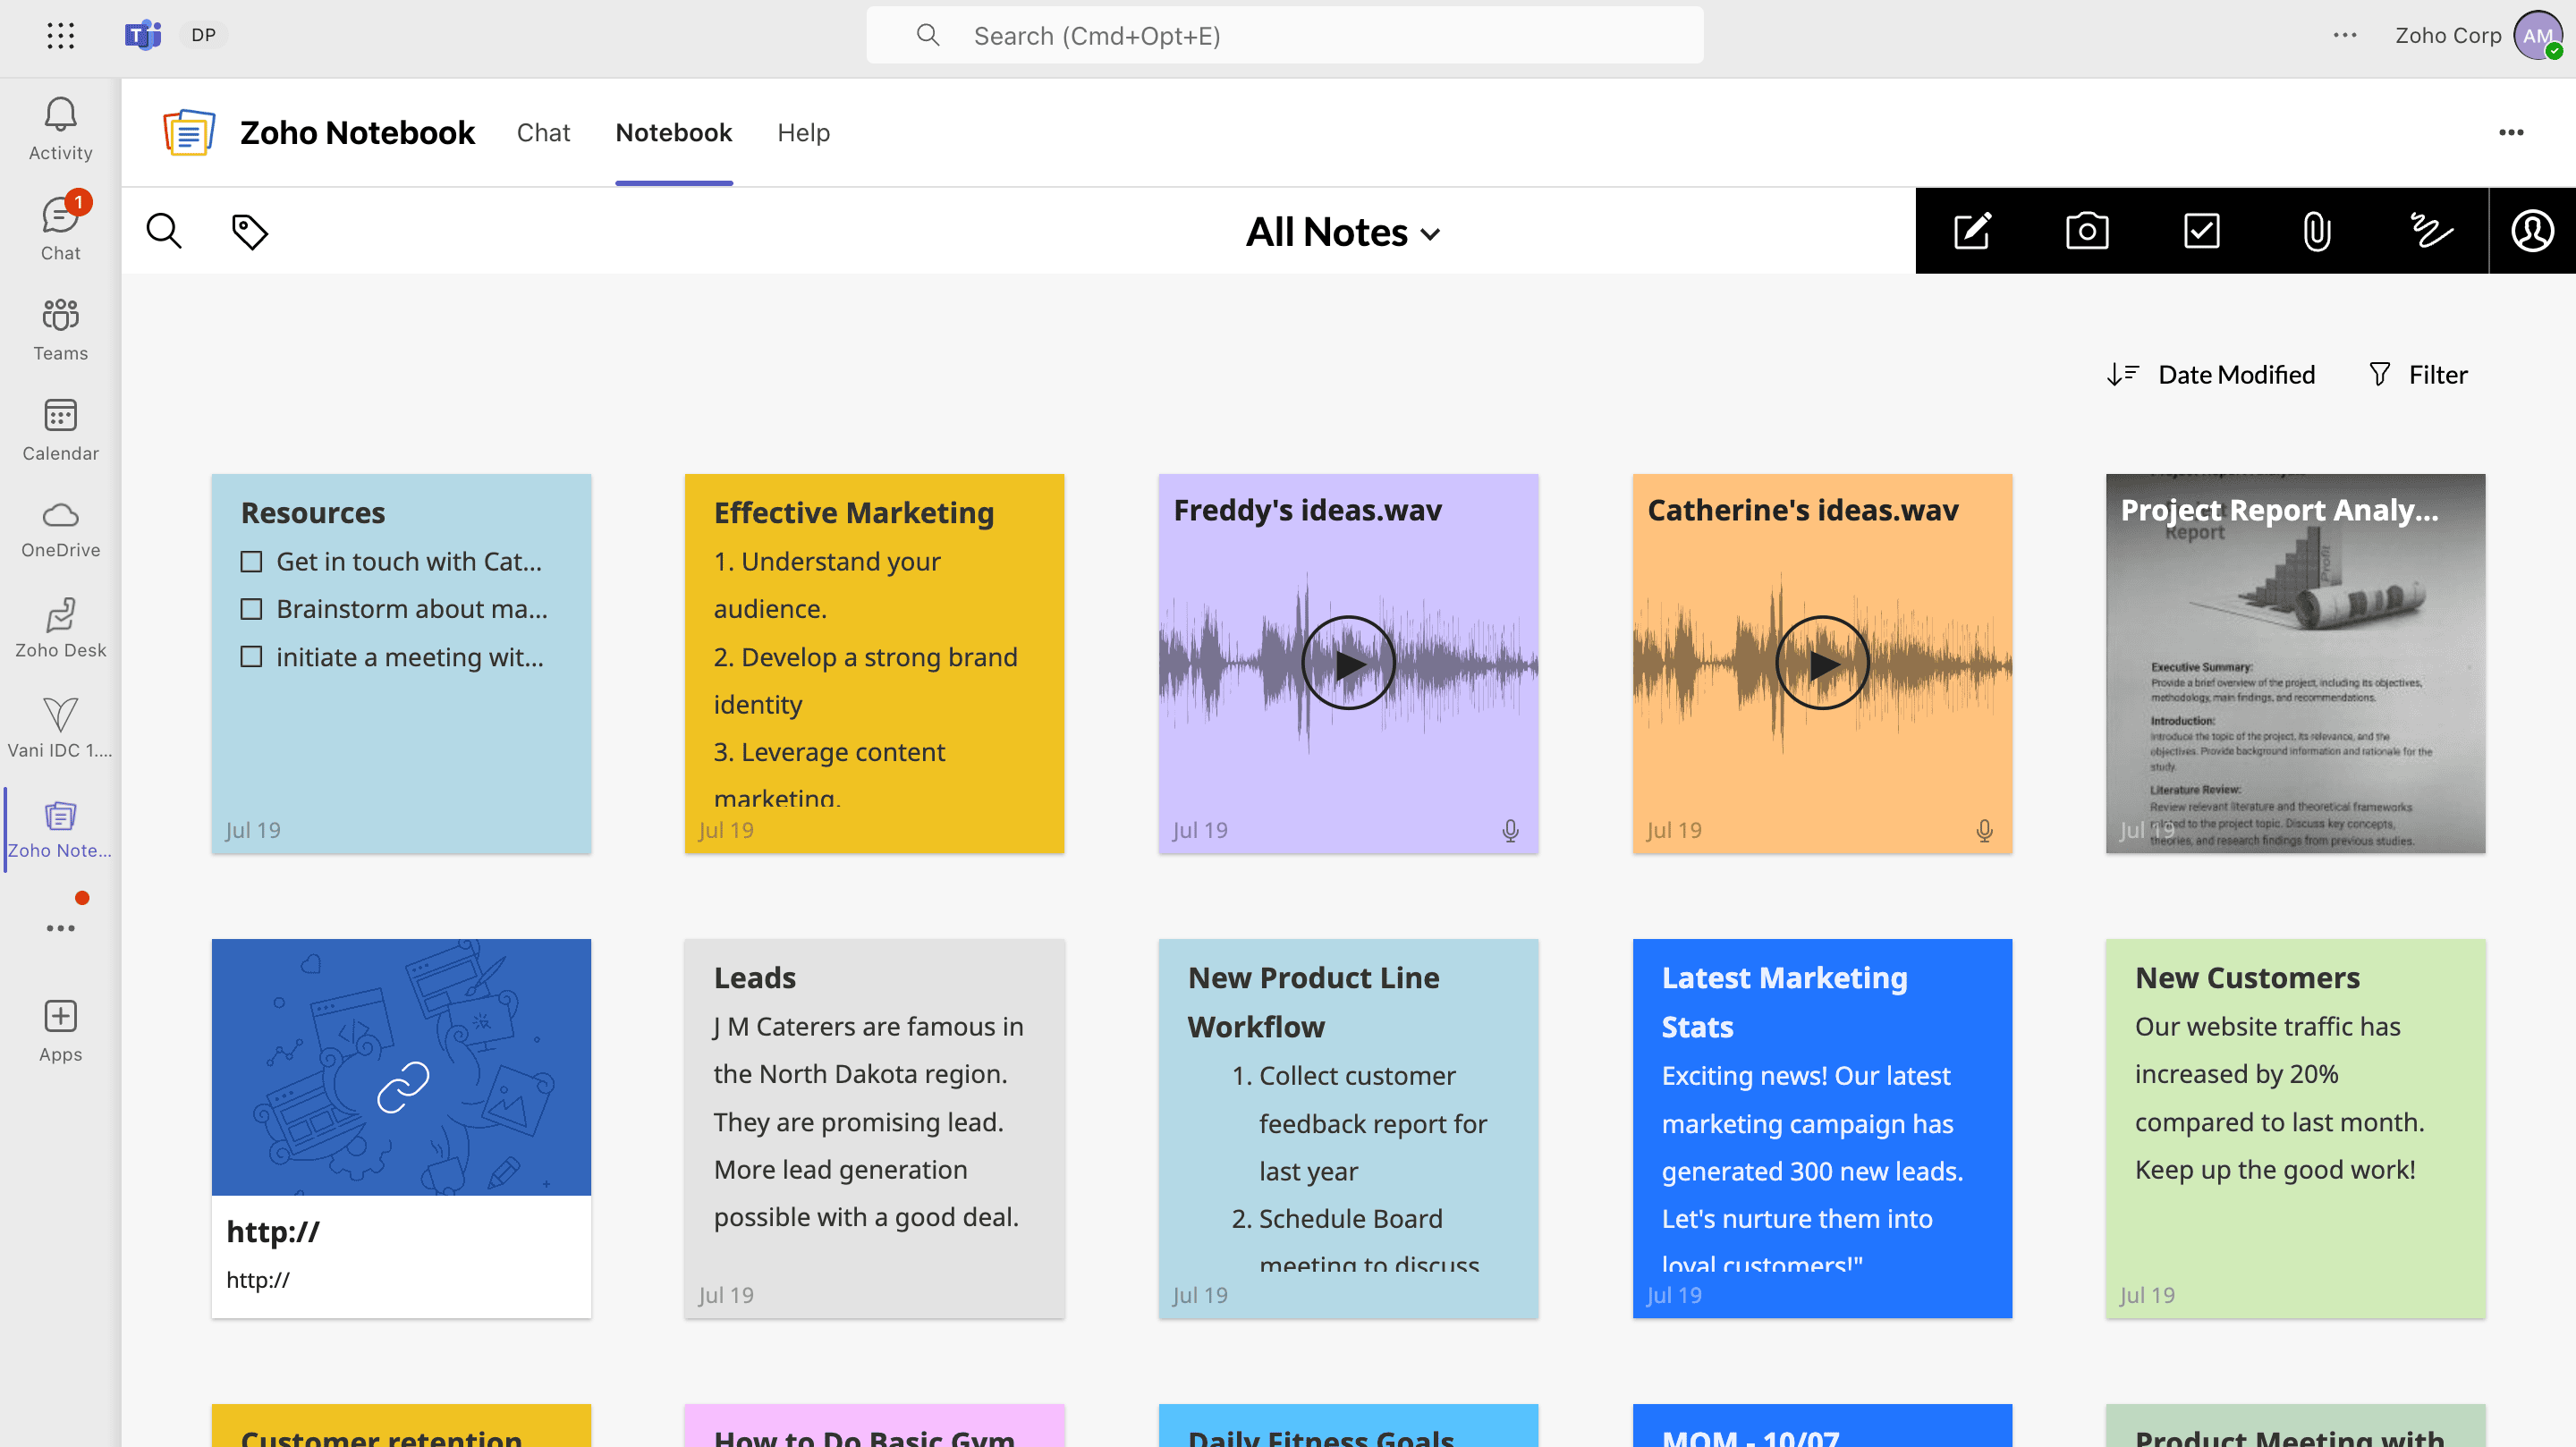This screenshot has width=2576, height=1447.
Task: Create a new checklist note
Action: pyautogui.click(x=2202, y=231)
